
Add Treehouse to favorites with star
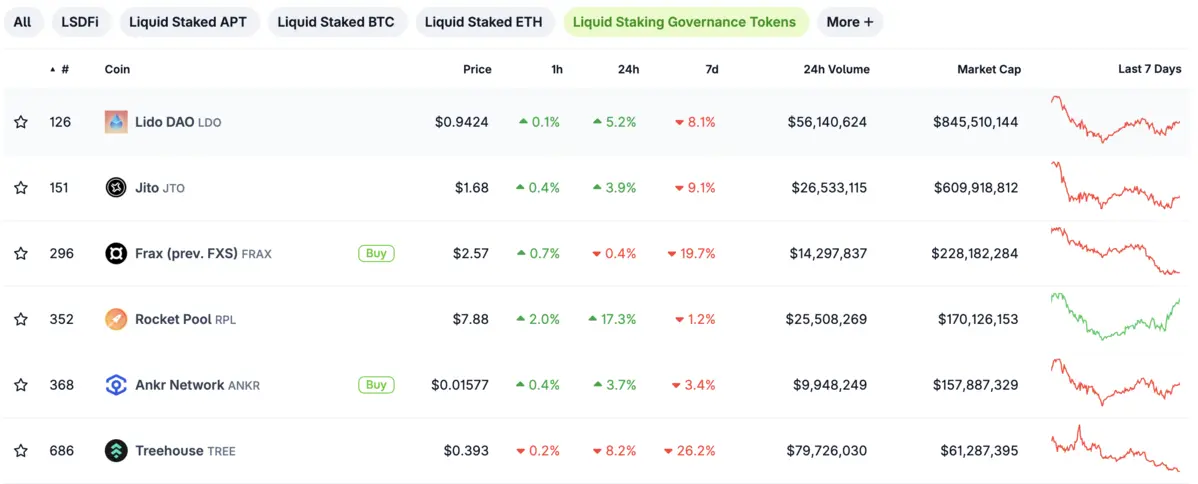pos(21,451)
